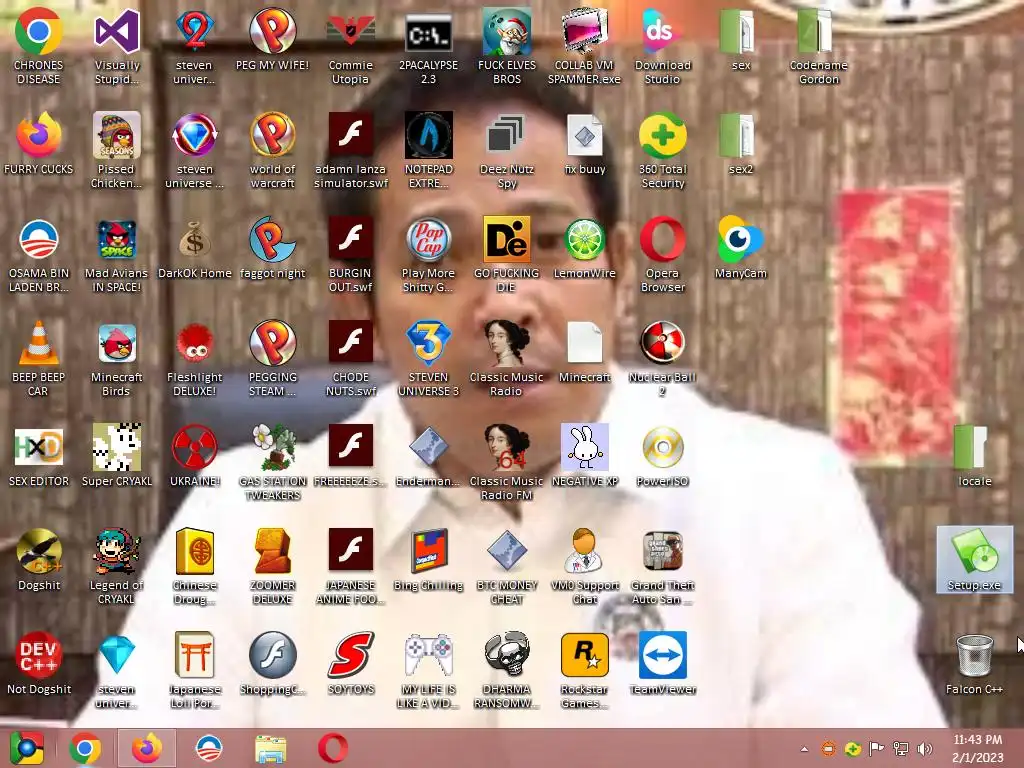
Task: Select GAS STATION TWEAKERS icon
Action: (x=272, y=462)
